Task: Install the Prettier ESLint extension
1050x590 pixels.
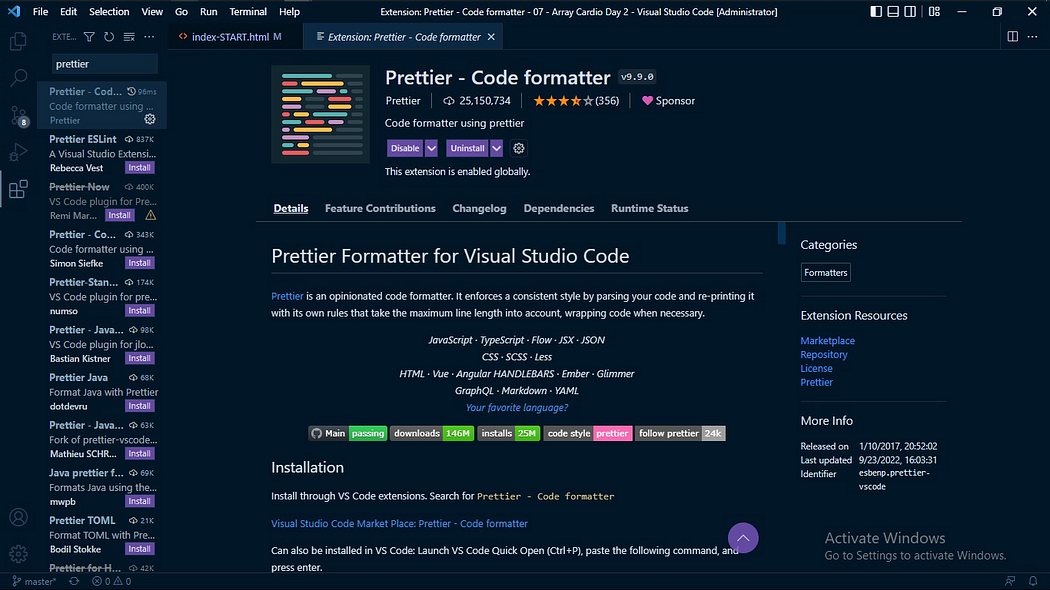Action: [139, 167]
